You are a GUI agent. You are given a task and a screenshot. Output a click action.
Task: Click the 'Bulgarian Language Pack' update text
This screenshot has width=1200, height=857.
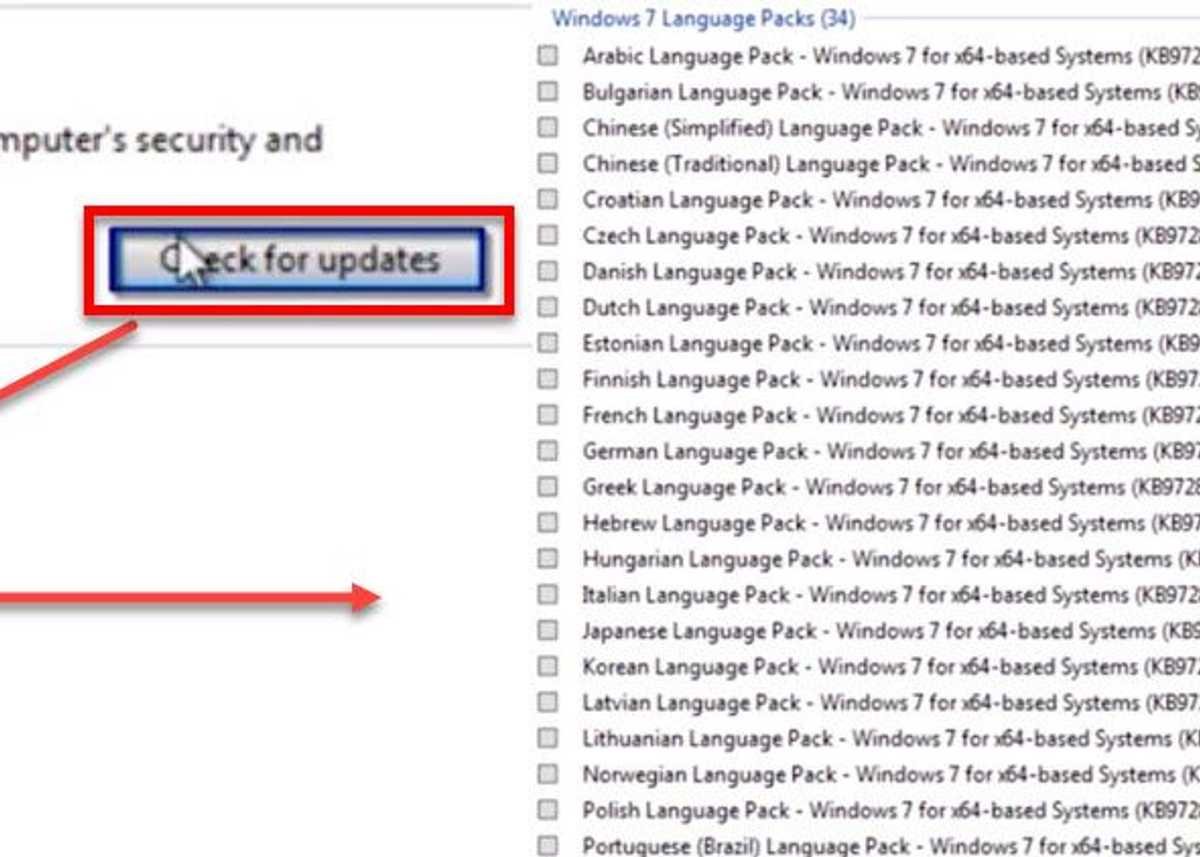891,92
